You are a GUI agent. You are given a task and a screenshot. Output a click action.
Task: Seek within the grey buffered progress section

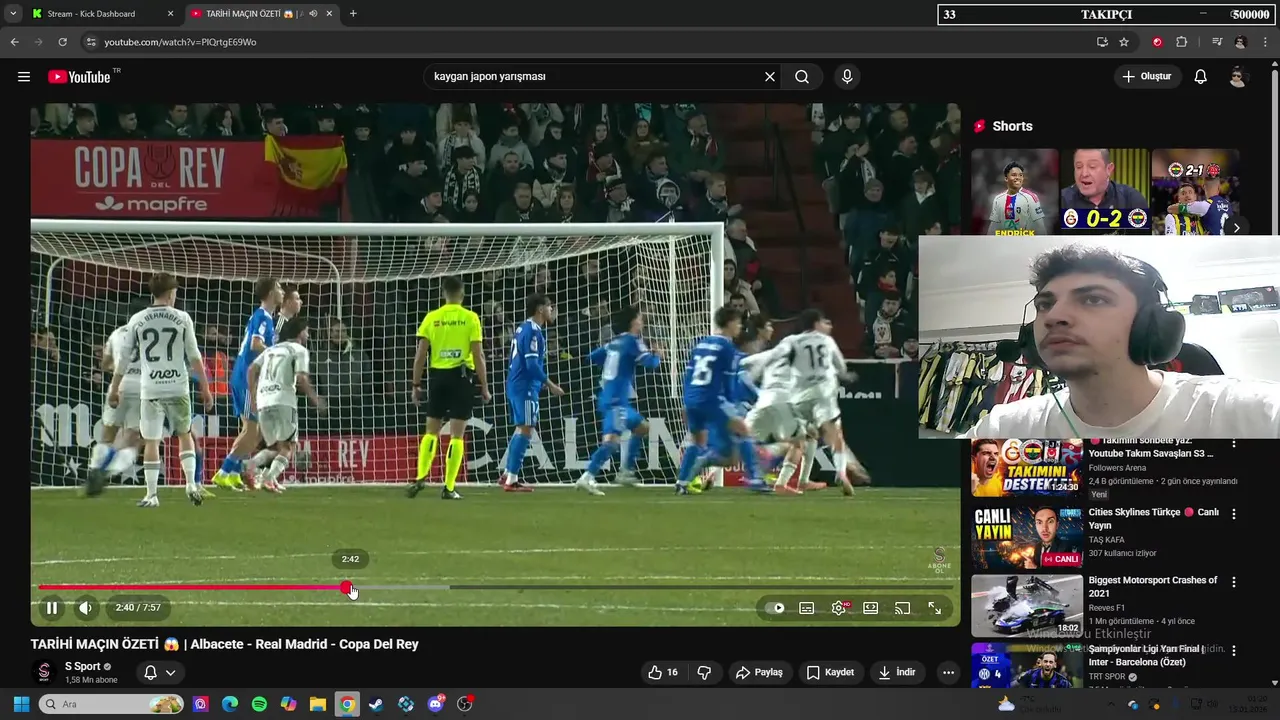pyautogui.click(x=400, y=588)
